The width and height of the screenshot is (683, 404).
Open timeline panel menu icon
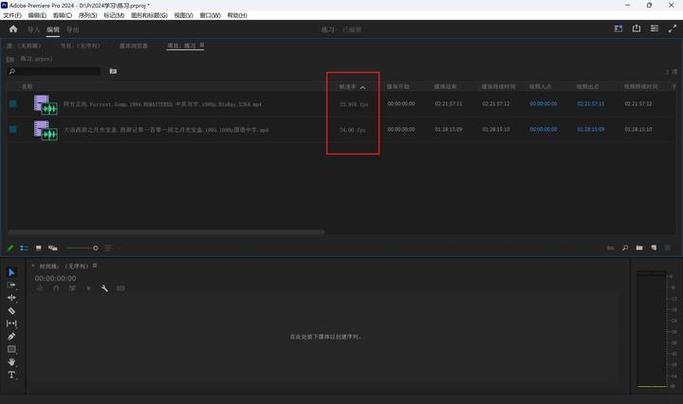tap(95, 265)
